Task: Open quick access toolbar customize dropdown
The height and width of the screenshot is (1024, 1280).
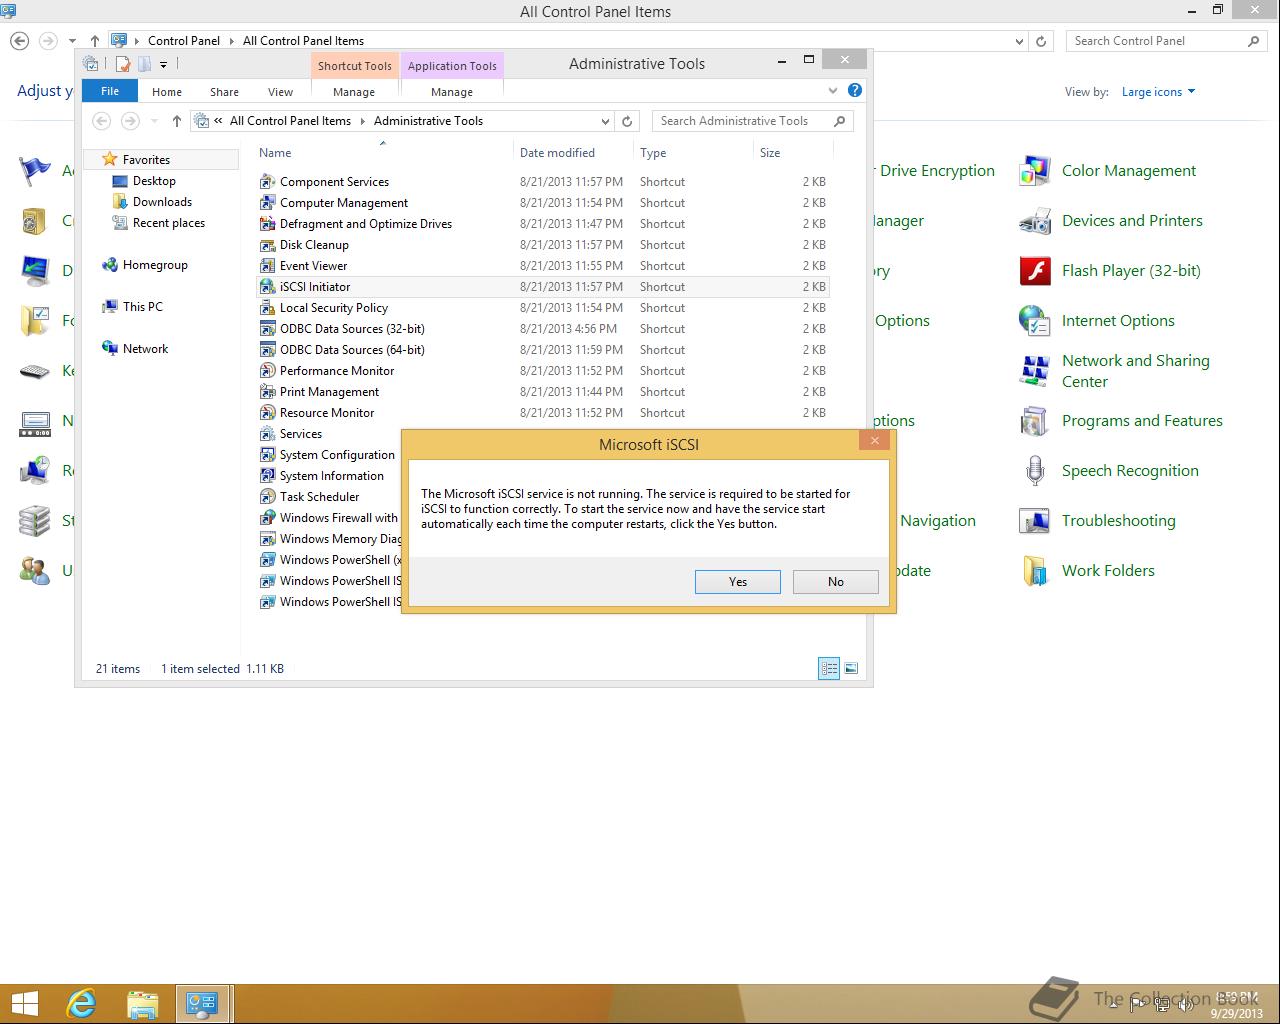Action: [163, 64]
